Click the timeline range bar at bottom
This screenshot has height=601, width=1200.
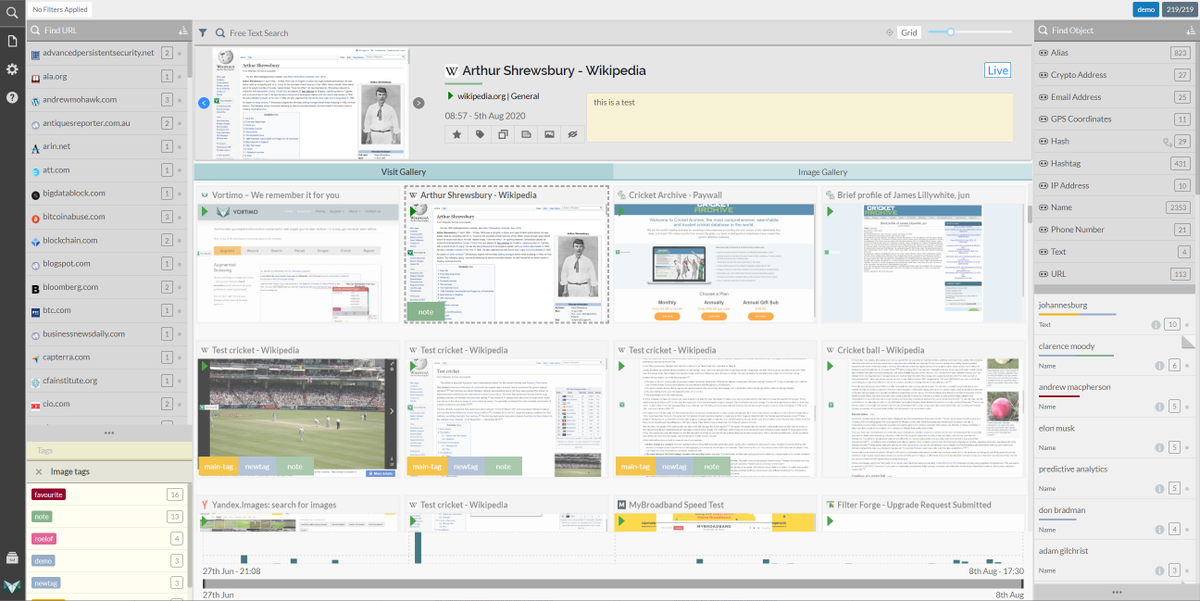613,583
